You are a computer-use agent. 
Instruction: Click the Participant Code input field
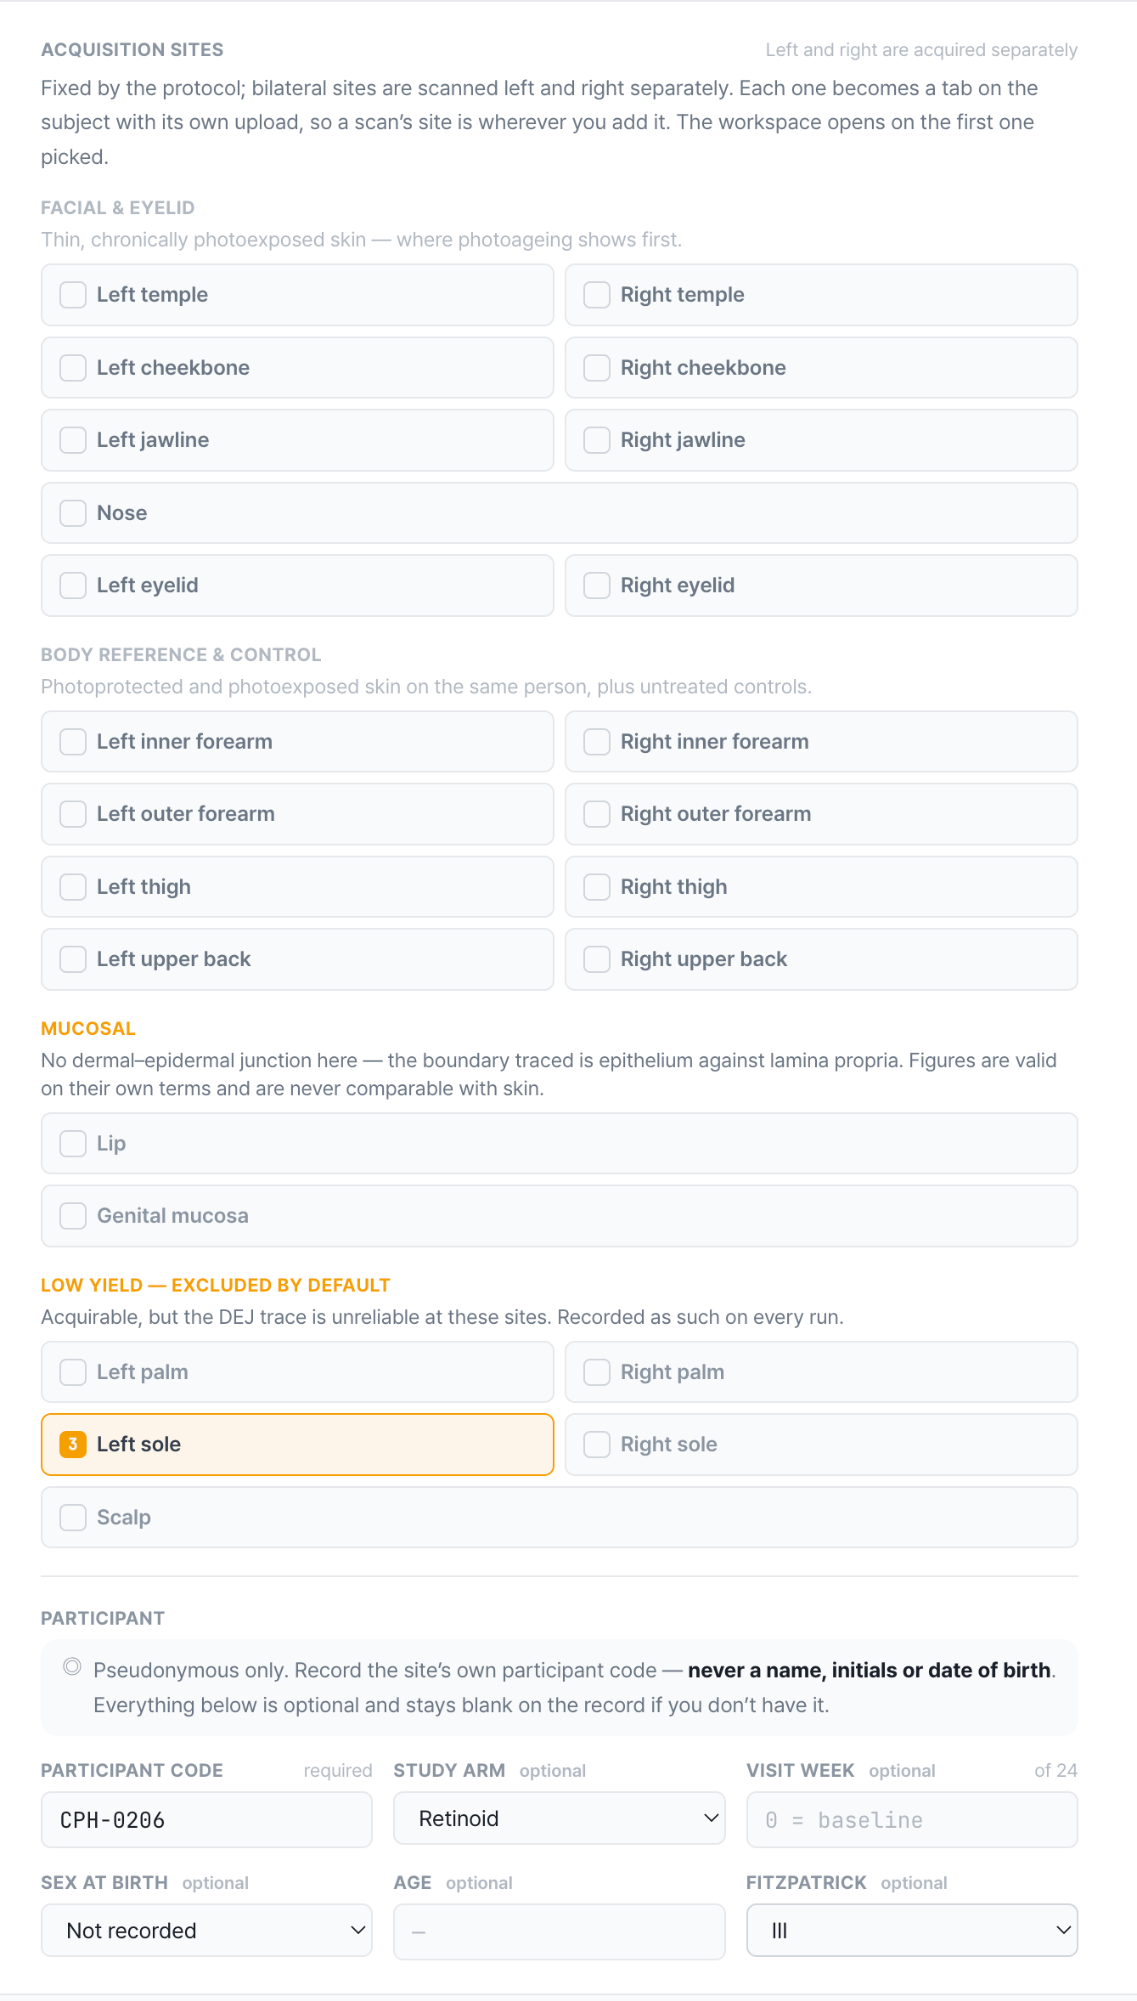coord(206,1819)
